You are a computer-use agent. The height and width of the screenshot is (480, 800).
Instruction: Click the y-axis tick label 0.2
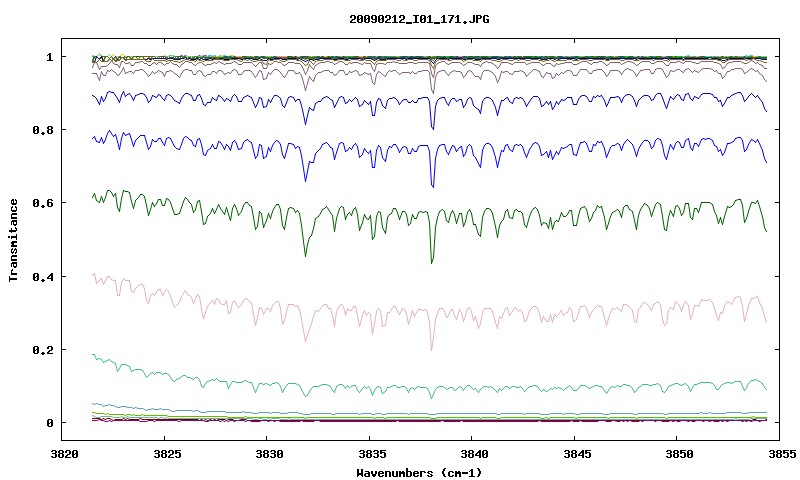point(43,350)
